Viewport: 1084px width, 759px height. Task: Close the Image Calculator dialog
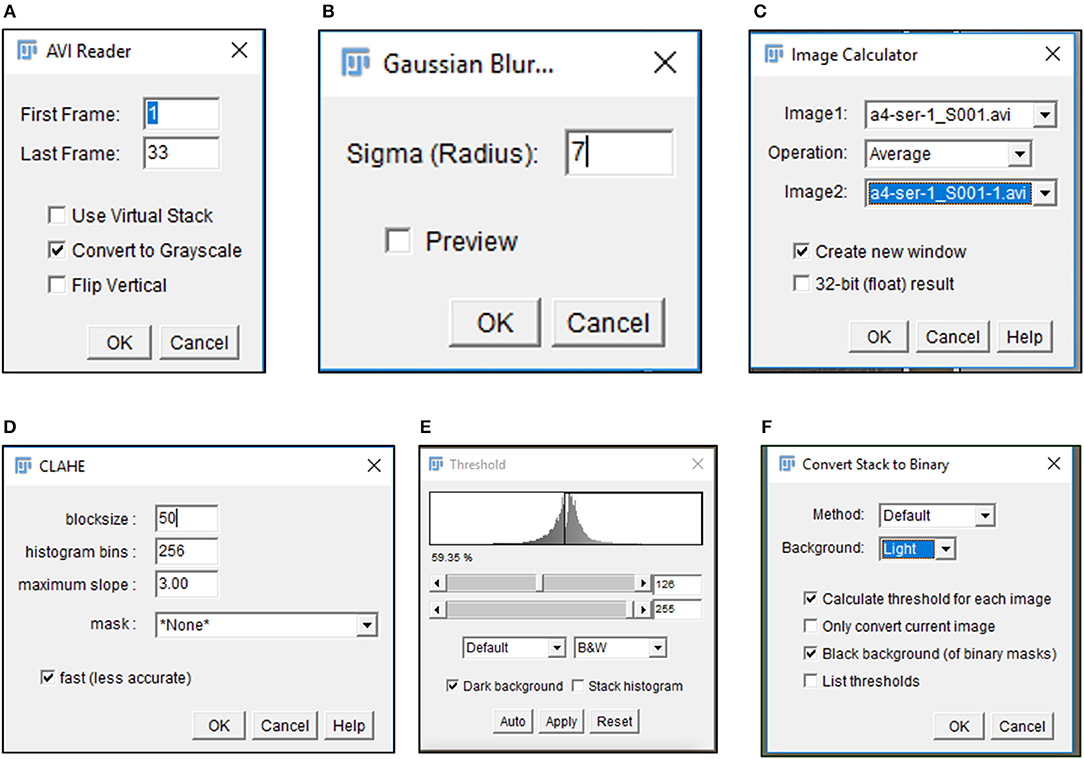[1053, 54]
